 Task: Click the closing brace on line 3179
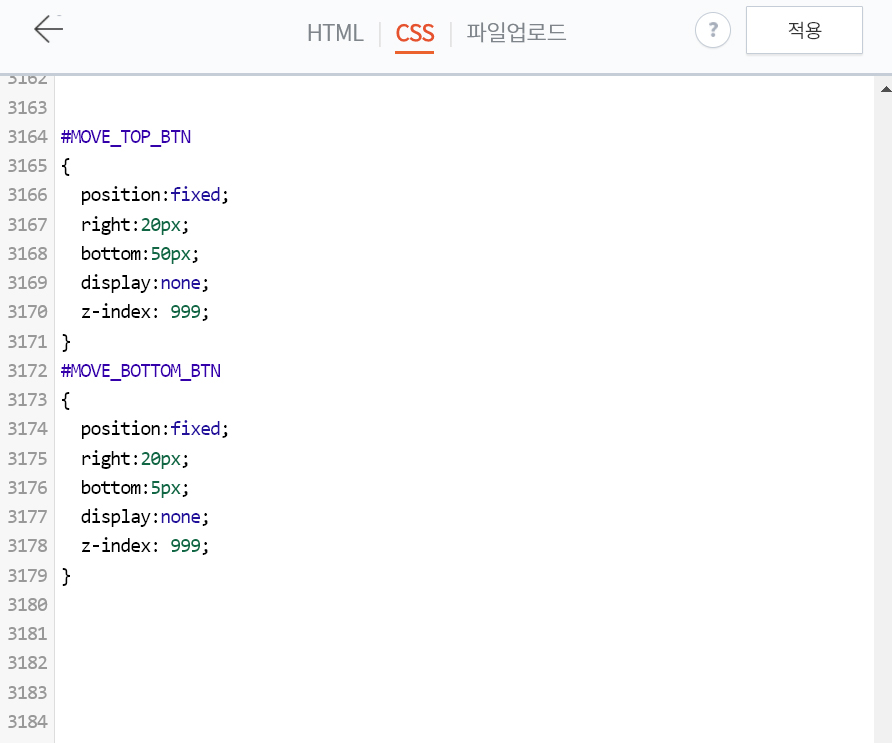[66, 575]
